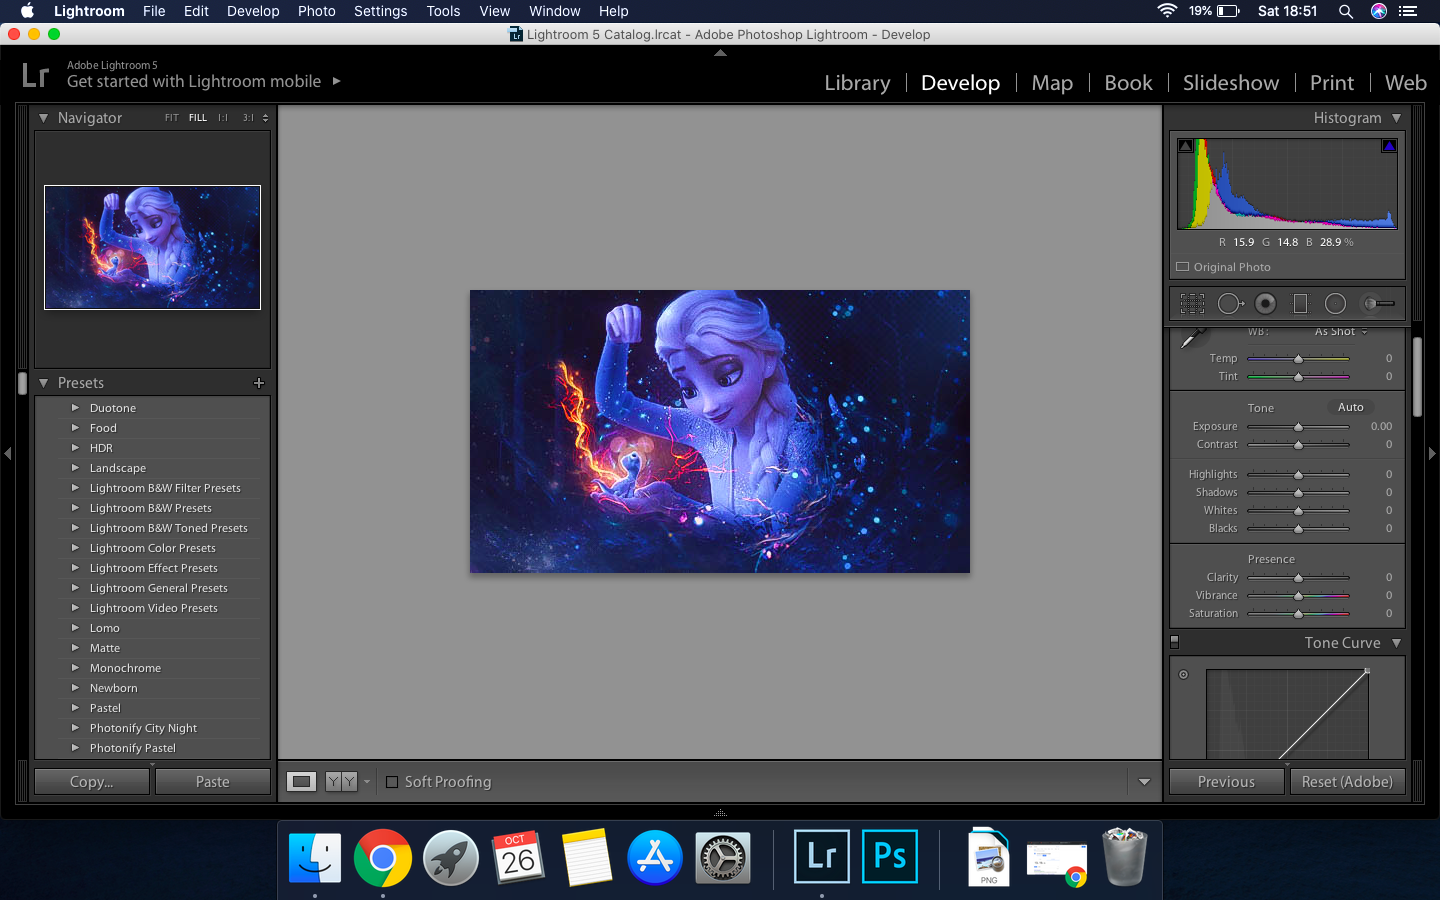Set Navigator zoom to 3:1
Viewport: 1440px width, 900px height.
pos(248,118)
